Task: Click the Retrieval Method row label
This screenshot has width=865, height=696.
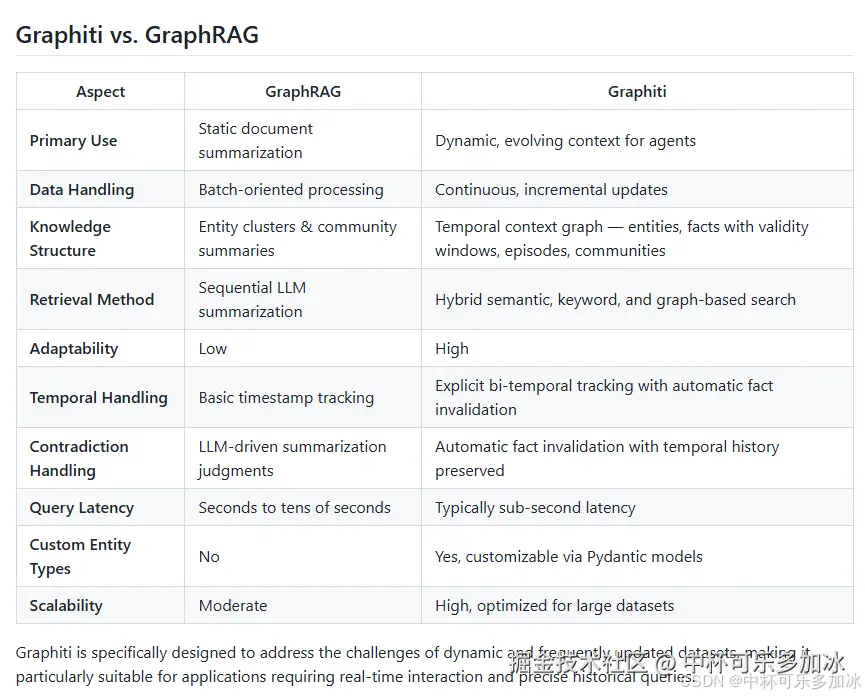Action: click(x=92, y=299)
